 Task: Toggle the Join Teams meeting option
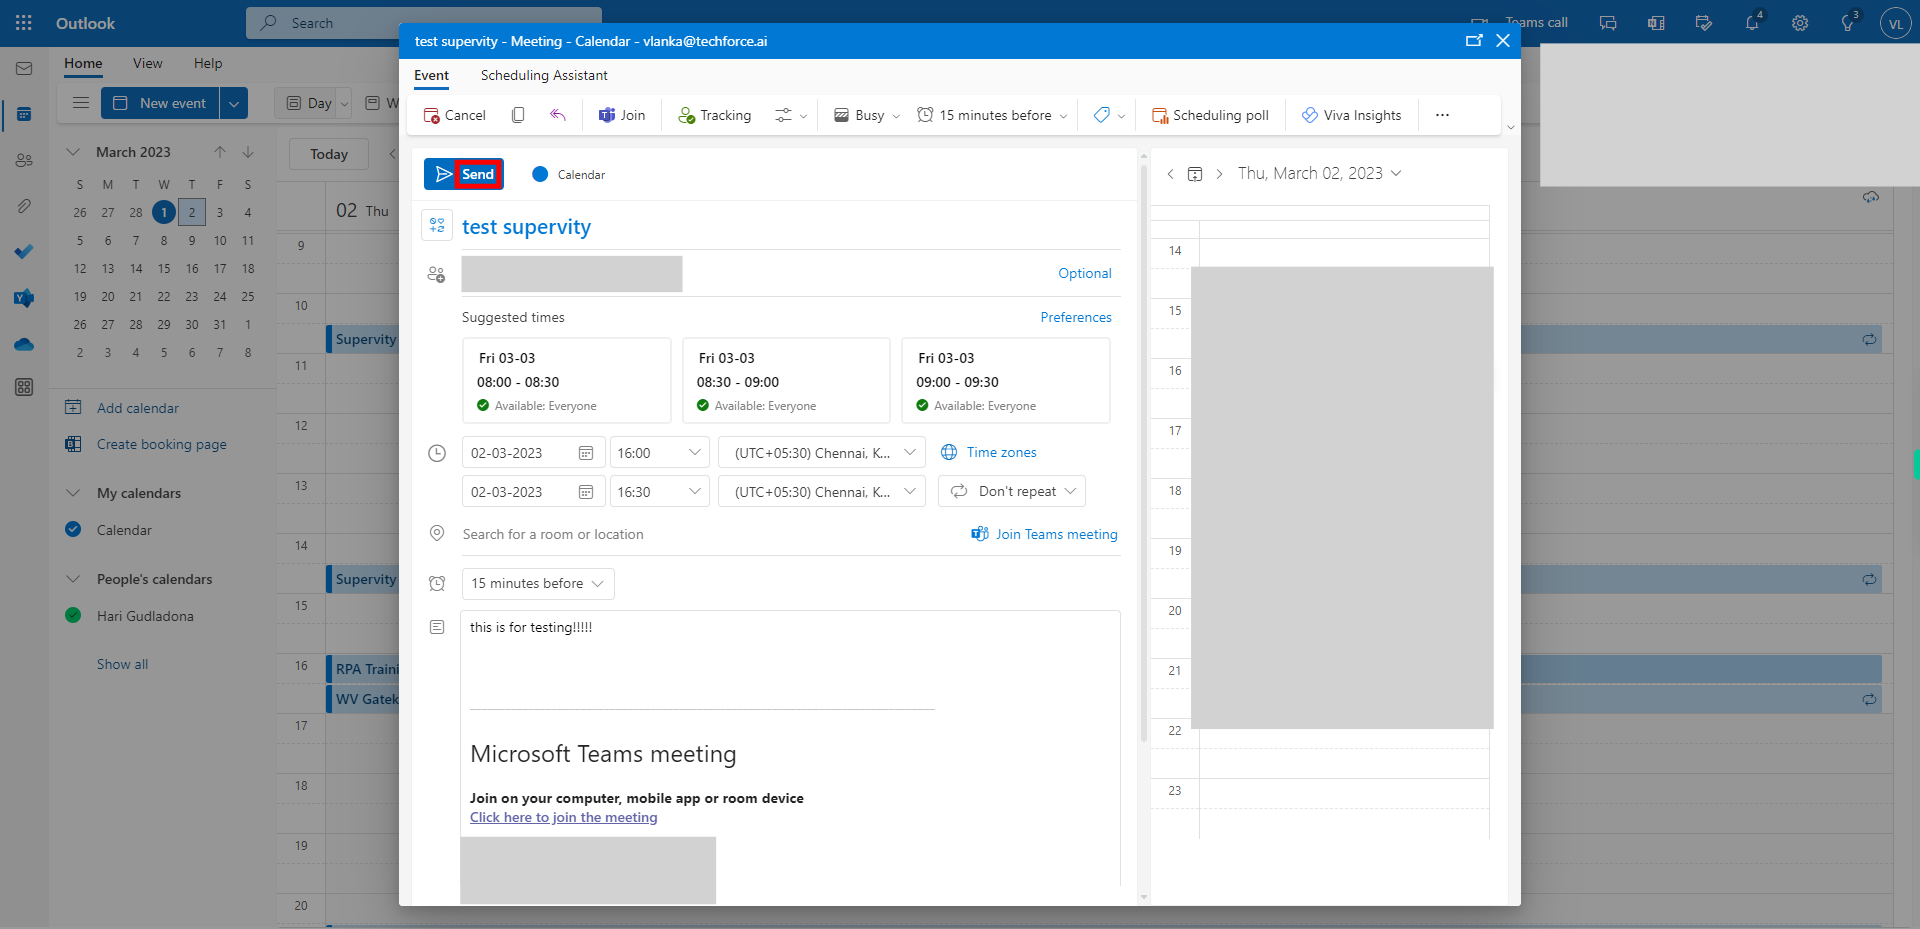pos(1044,534)
